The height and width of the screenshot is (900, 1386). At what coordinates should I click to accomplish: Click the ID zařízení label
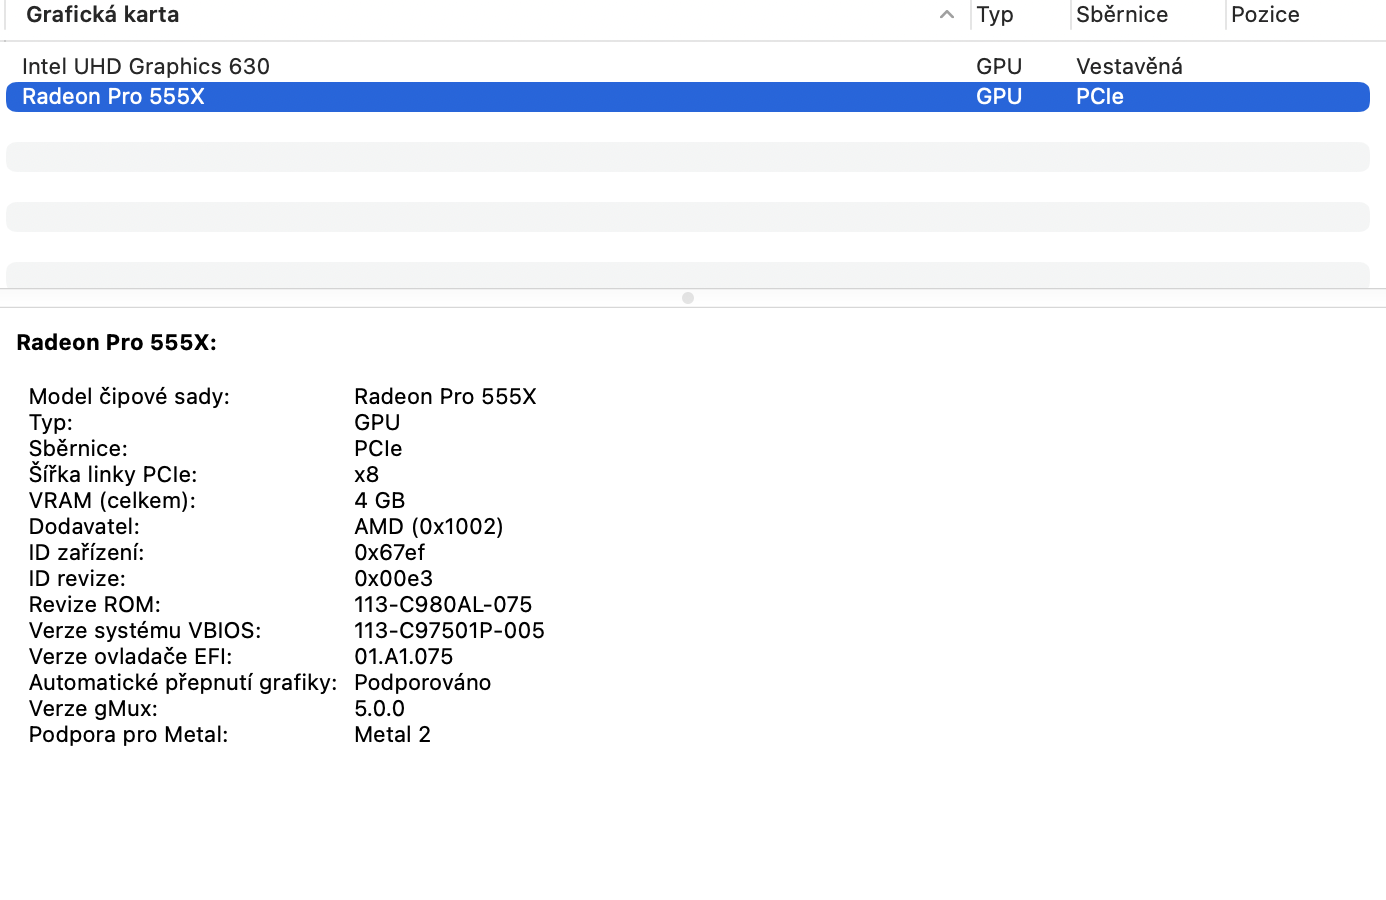pos(86,553)
